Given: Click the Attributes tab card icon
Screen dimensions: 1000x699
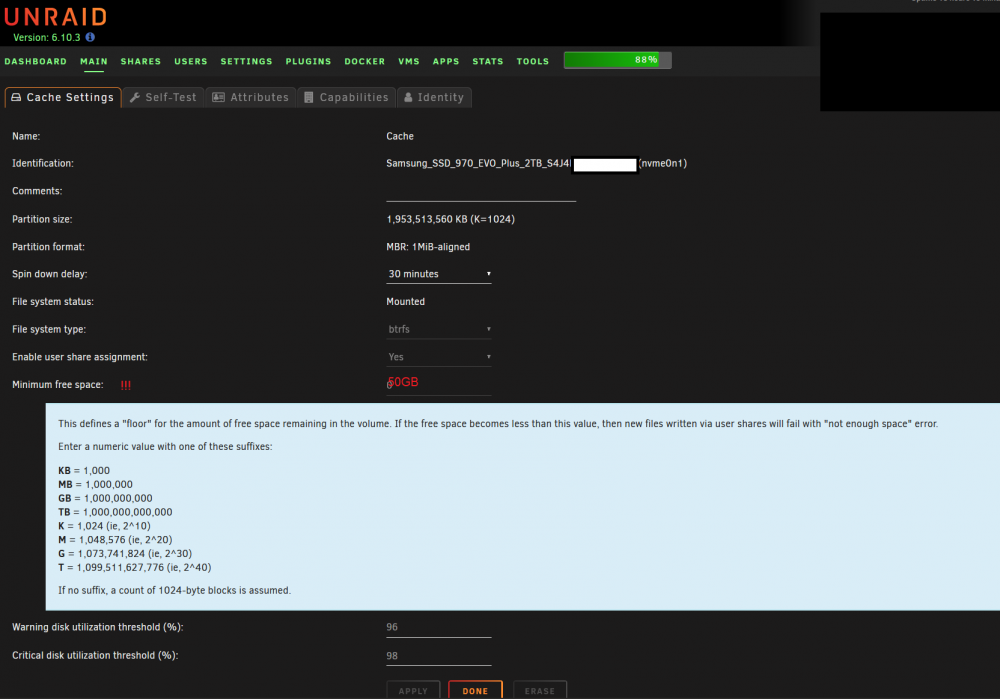Looking at the screenshot, I should 218,98.
